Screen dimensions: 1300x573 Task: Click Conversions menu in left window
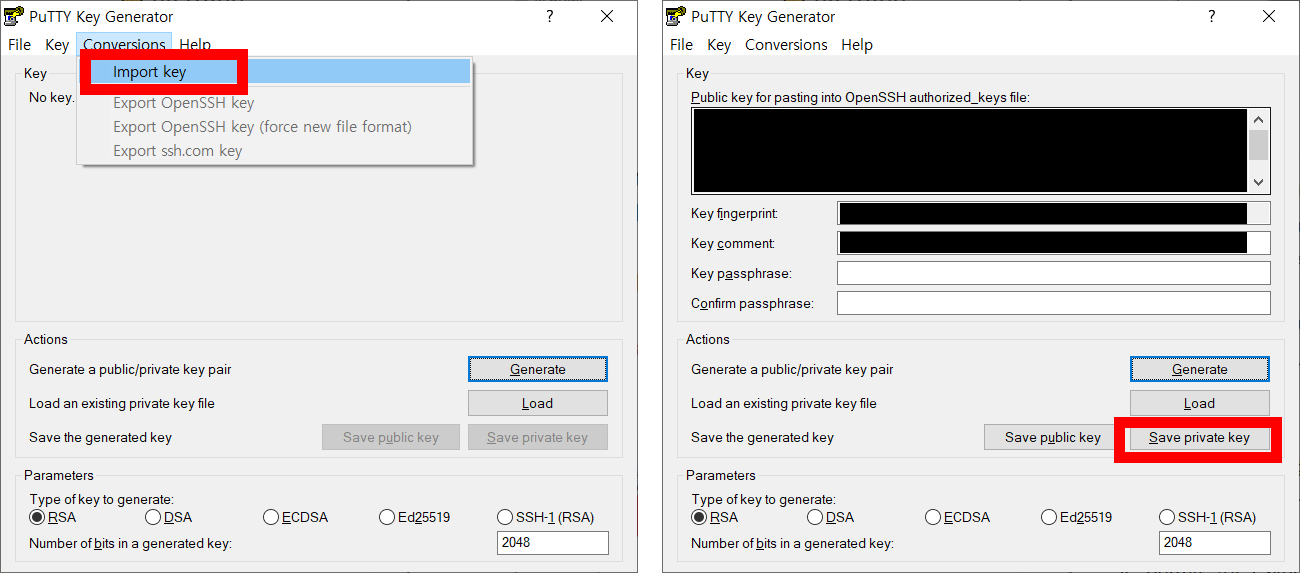pyautogui.click(x=124, y=44)
